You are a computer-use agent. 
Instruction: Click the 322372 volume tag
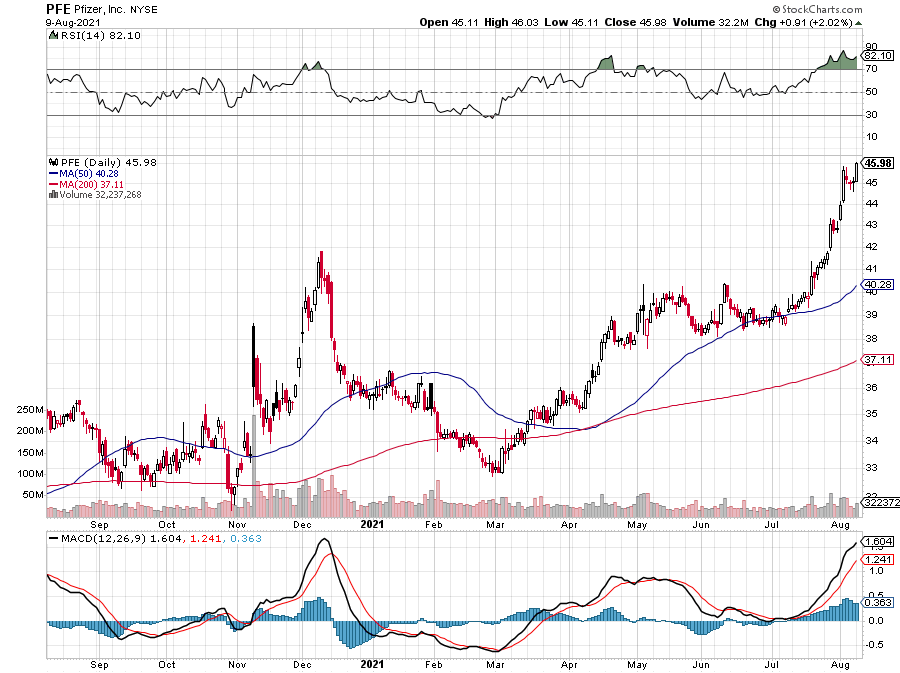882,503
